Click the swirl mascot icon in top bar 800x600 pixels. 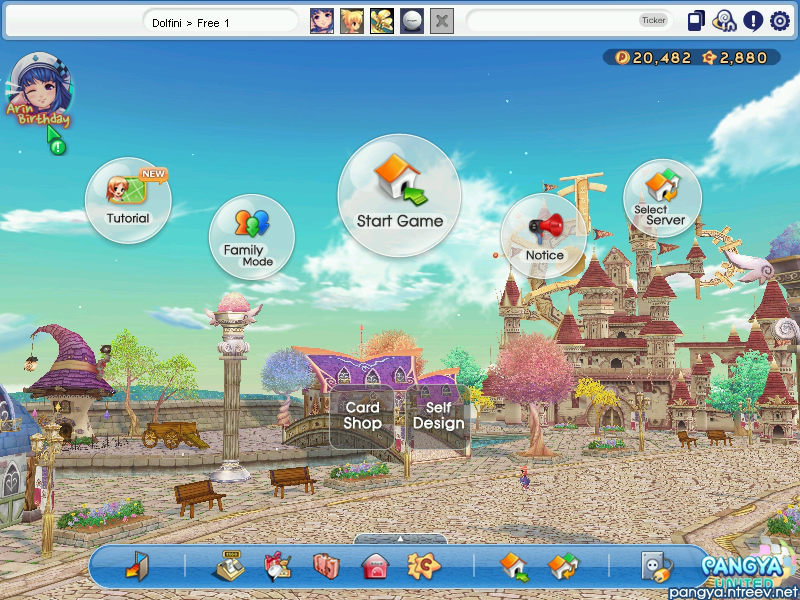724,21
